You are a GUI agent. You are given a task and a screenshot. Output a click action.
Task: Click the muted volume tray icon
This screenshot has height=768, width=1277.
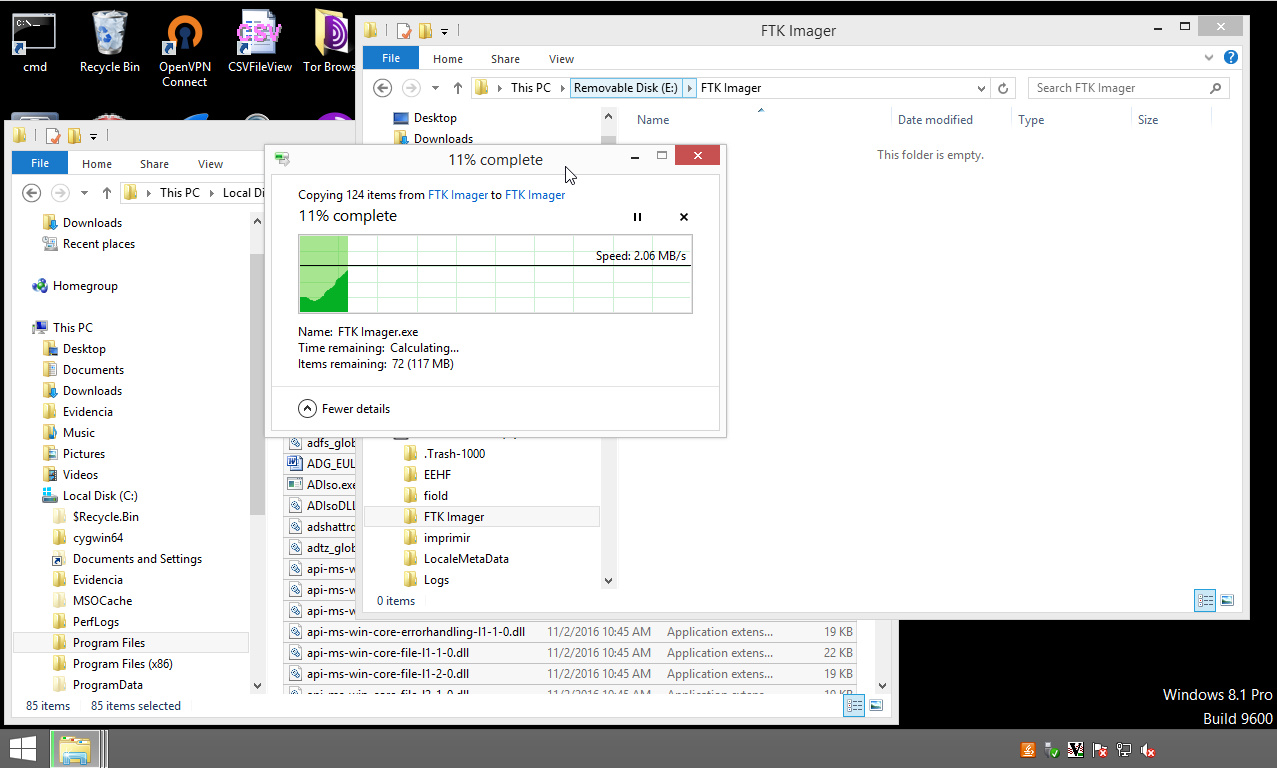(x=1149, y=750)
